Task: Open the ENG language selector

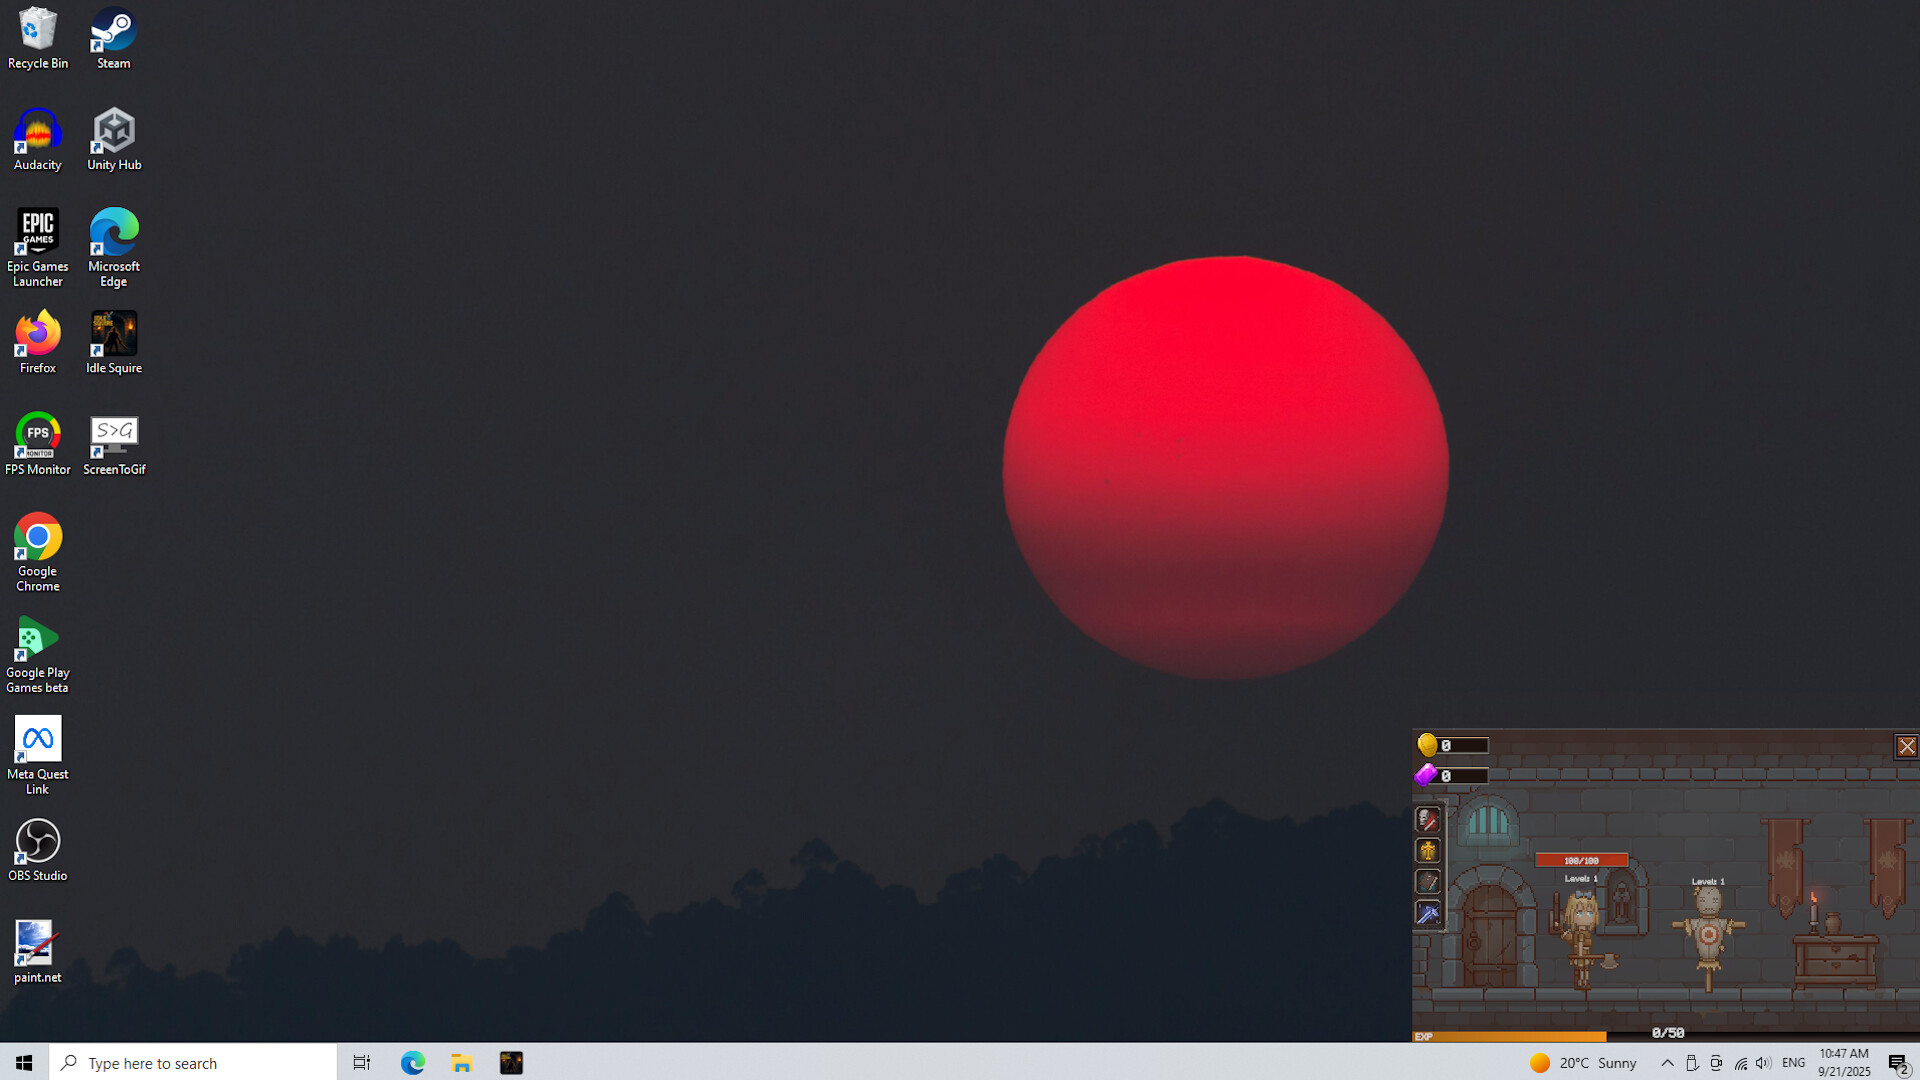Action: tap(1793, 1063)
